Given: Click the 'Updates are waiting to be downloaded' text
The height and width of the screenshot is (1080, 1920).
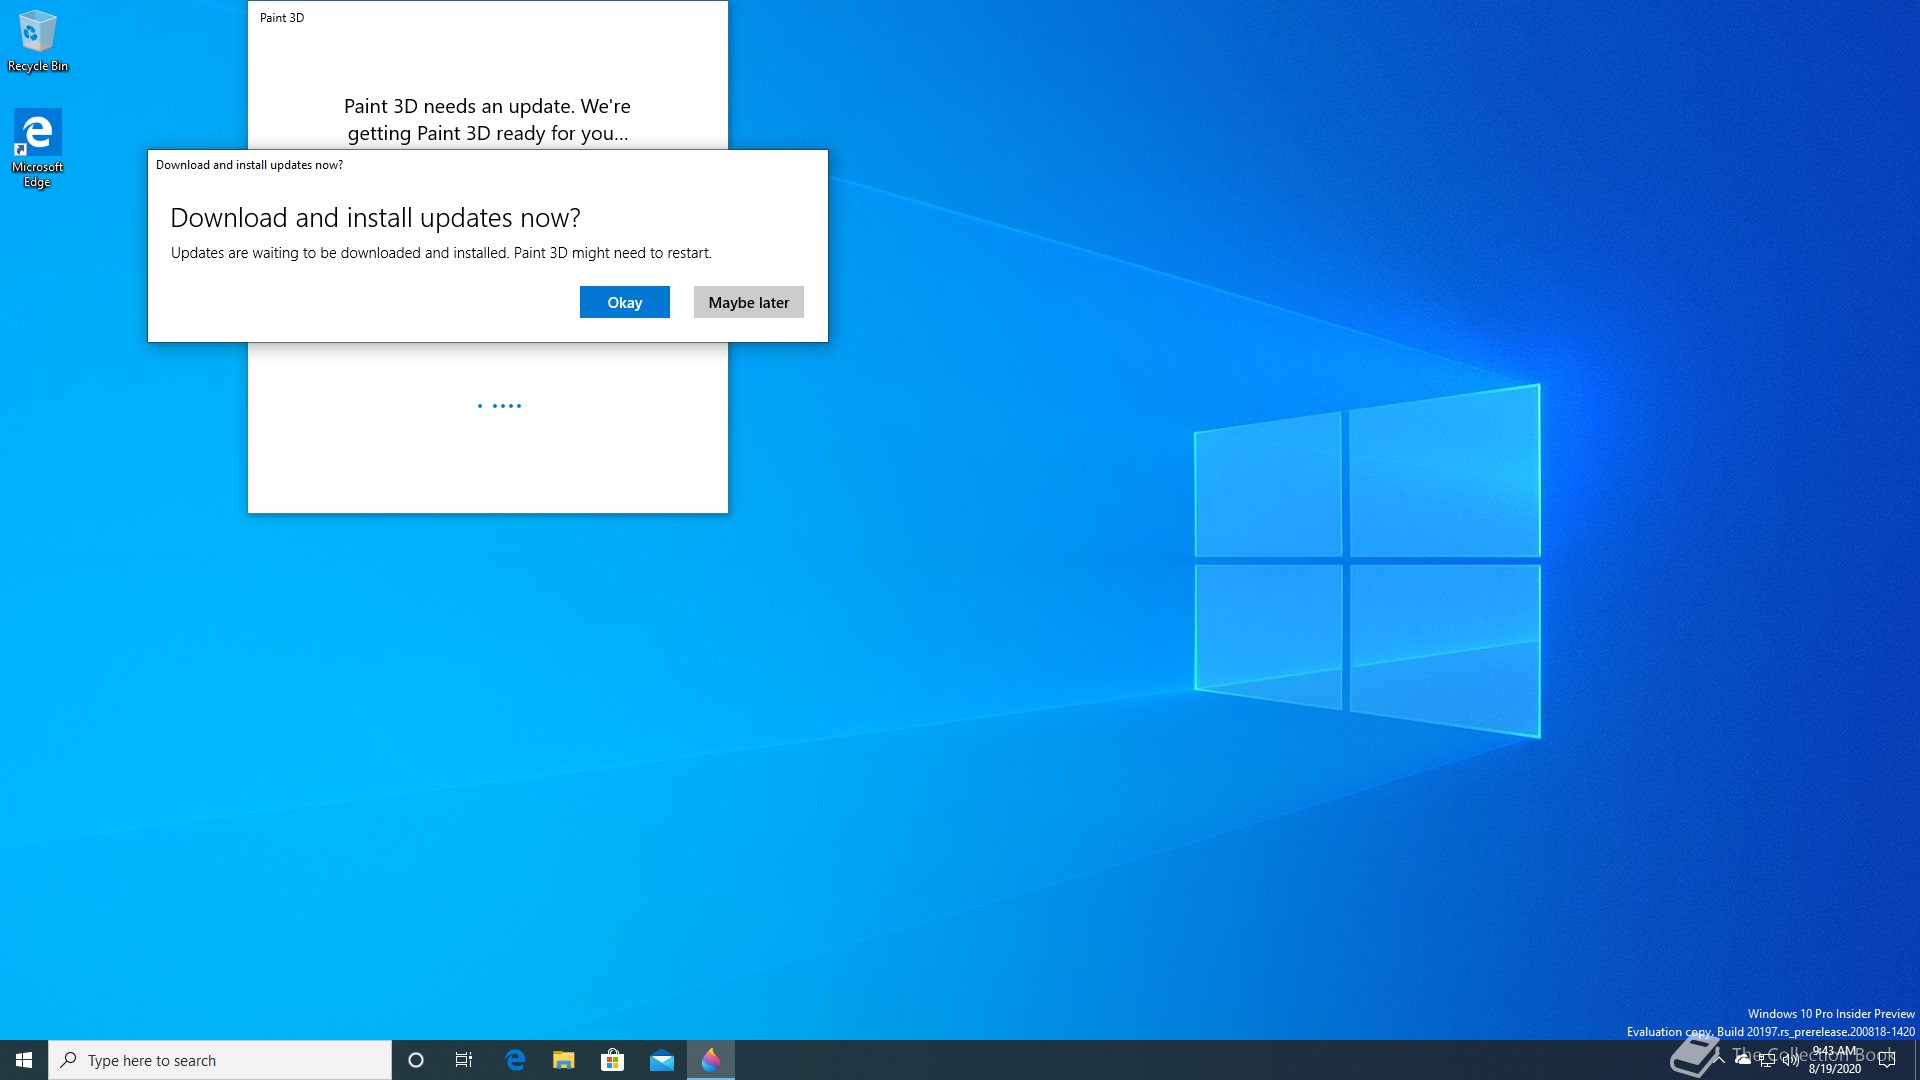Looking at the screenshot, I should tap(441, 253).
